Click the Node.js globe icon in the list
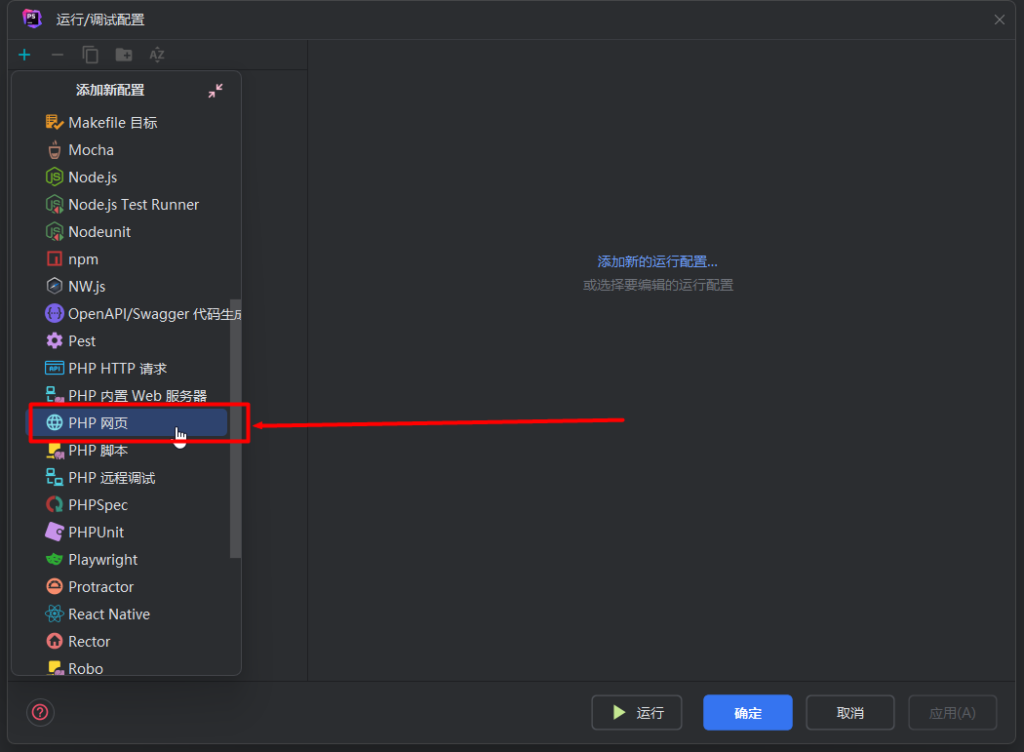The width and height of the screenshot is (1024, 752). [x=54, y=177]
